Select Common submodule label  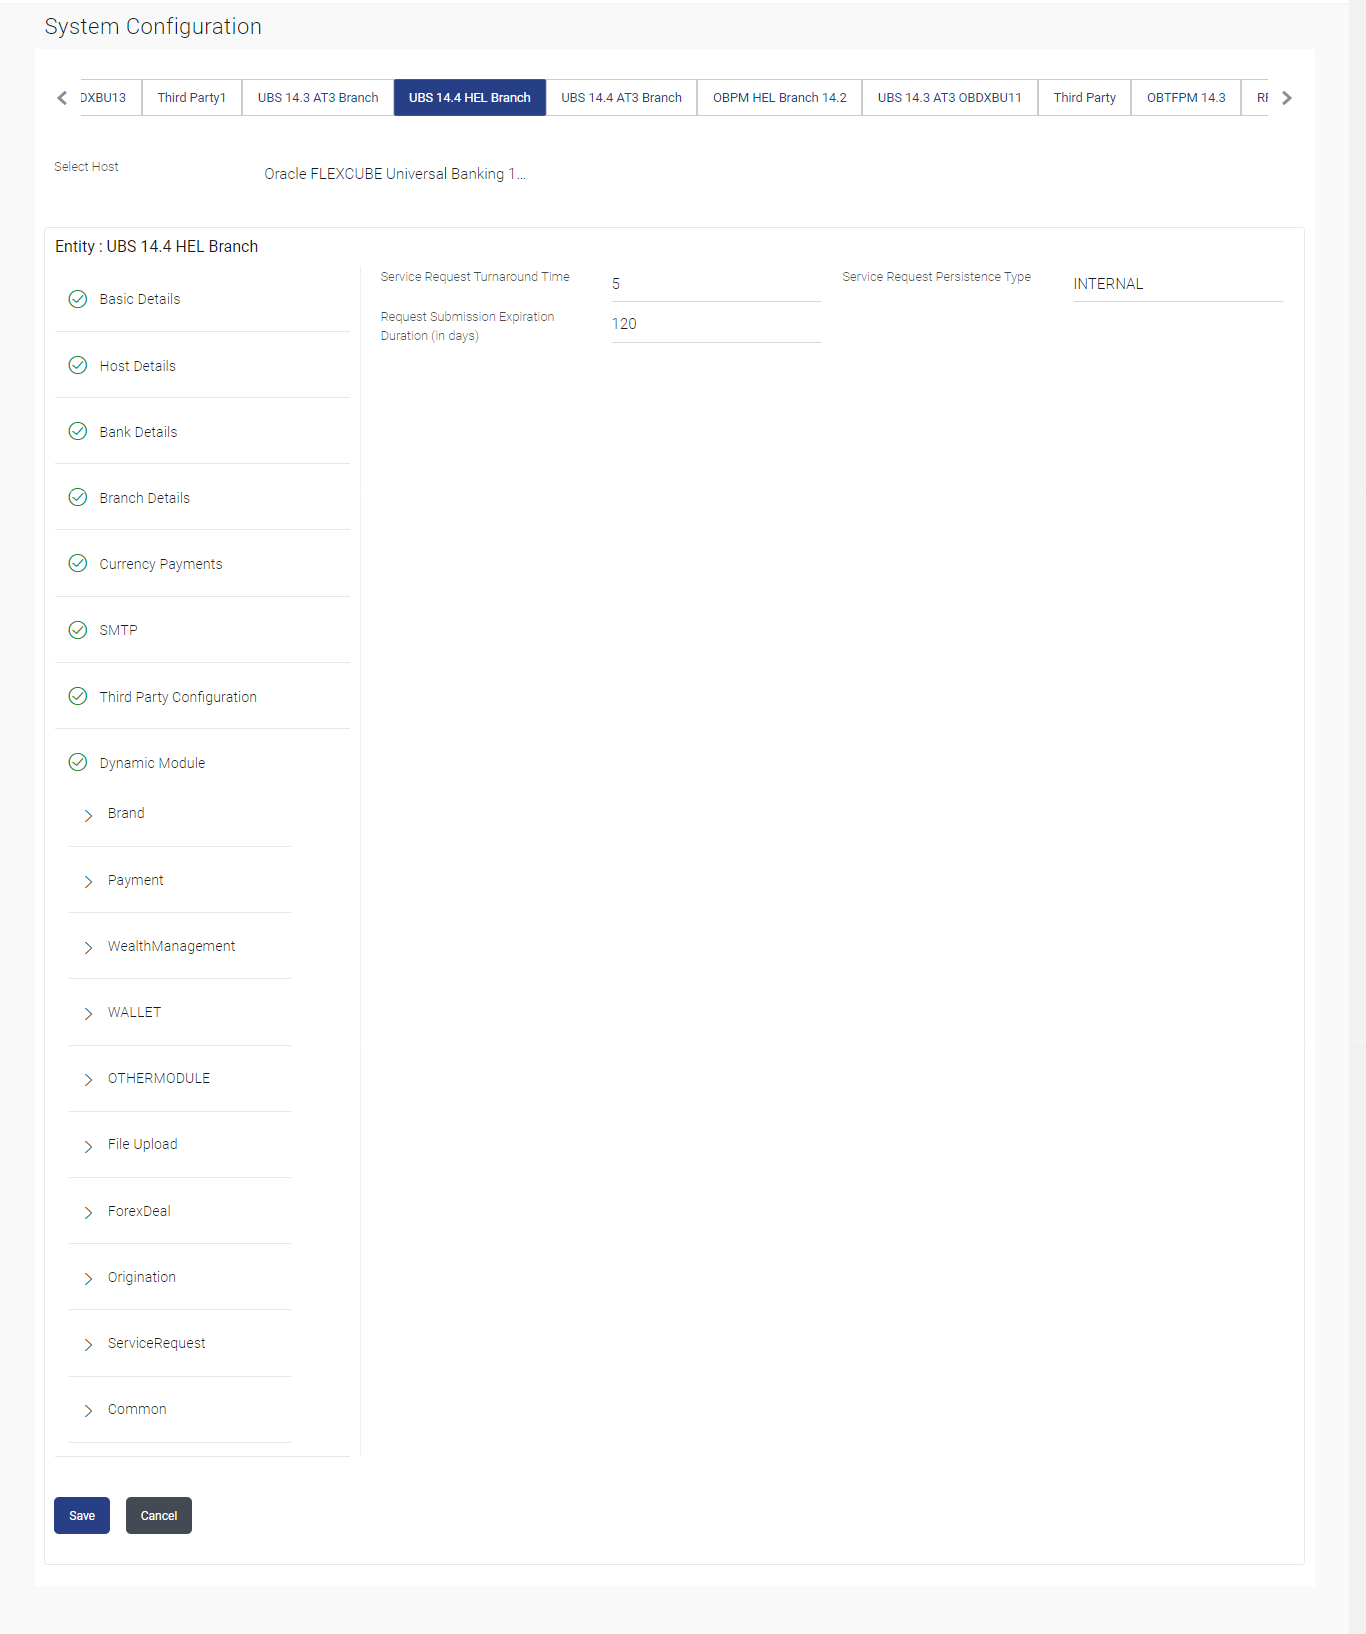pos(137,1409)
